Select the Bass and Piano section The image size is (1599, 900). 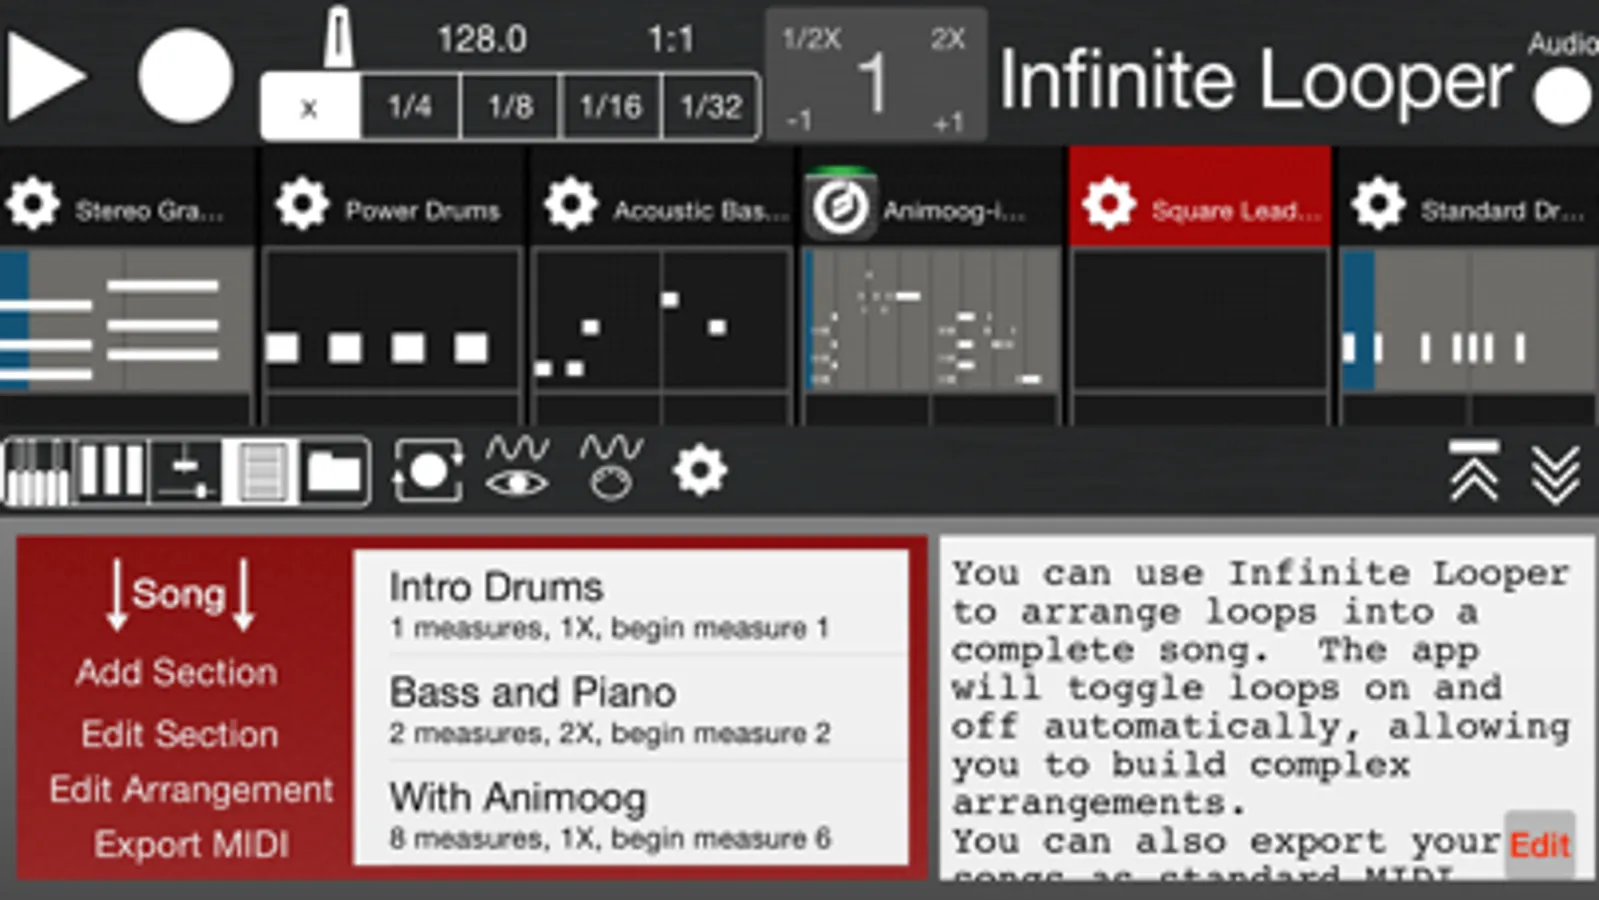click(631, 709)
